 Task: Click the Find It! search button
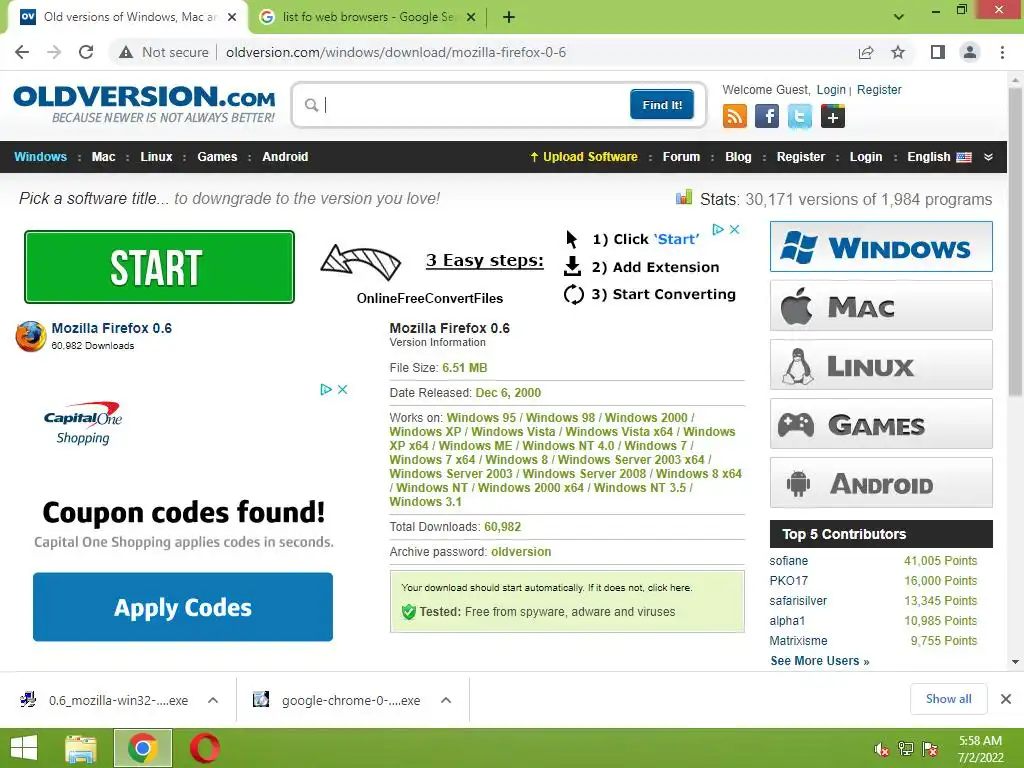tap(662, 104)
